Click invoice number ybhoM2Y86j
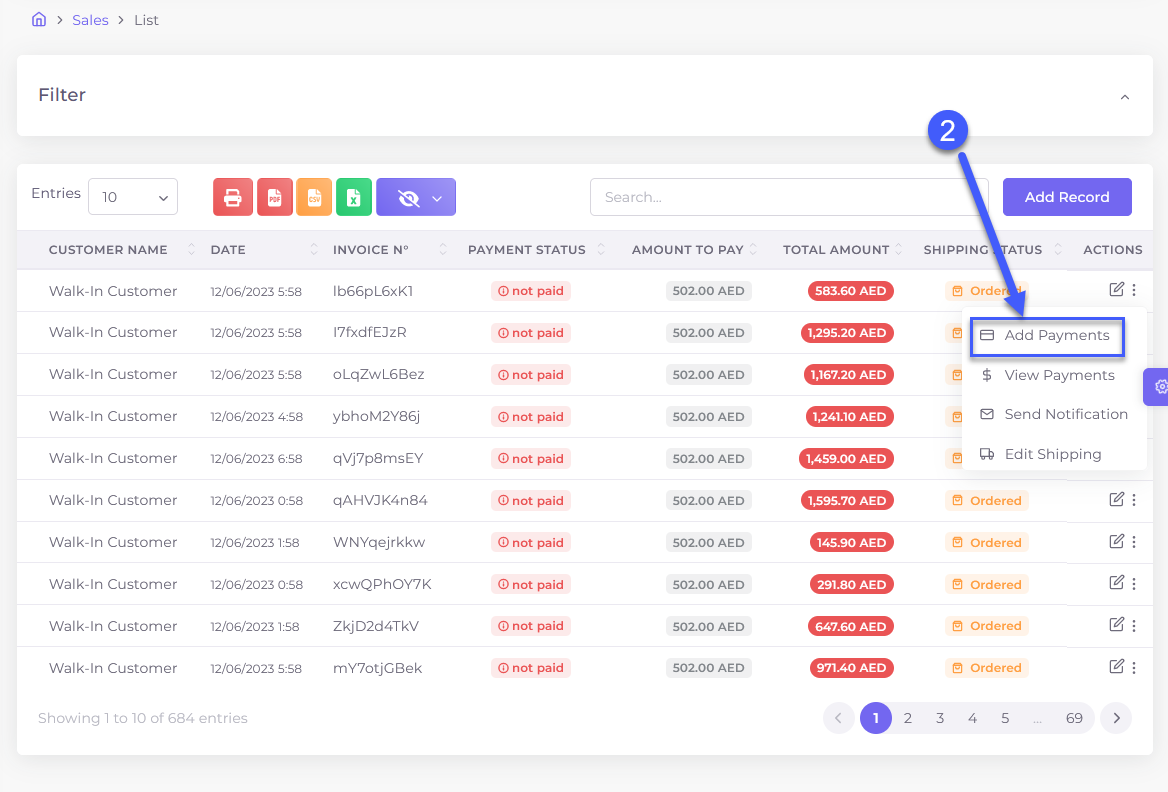Viewport: 1168px width, 792px height. pyautogui.click(x=376, y=416)
